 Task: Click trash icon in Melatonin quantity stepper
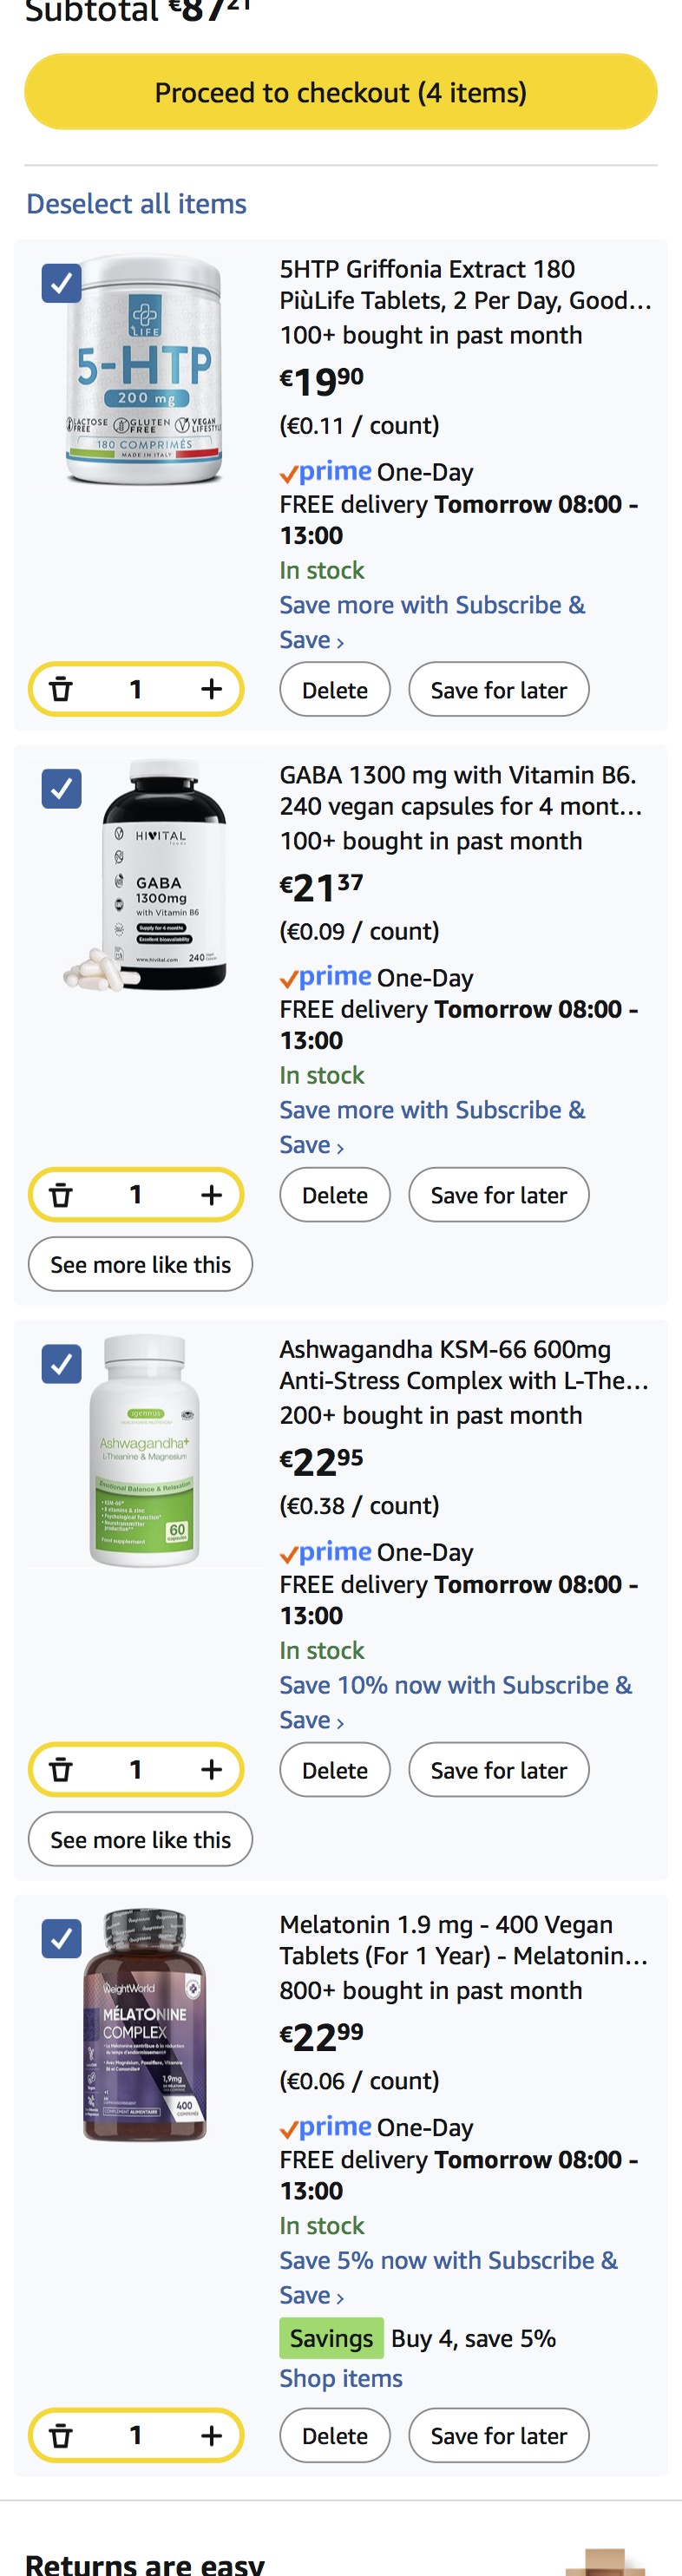tap(61, 2435)
